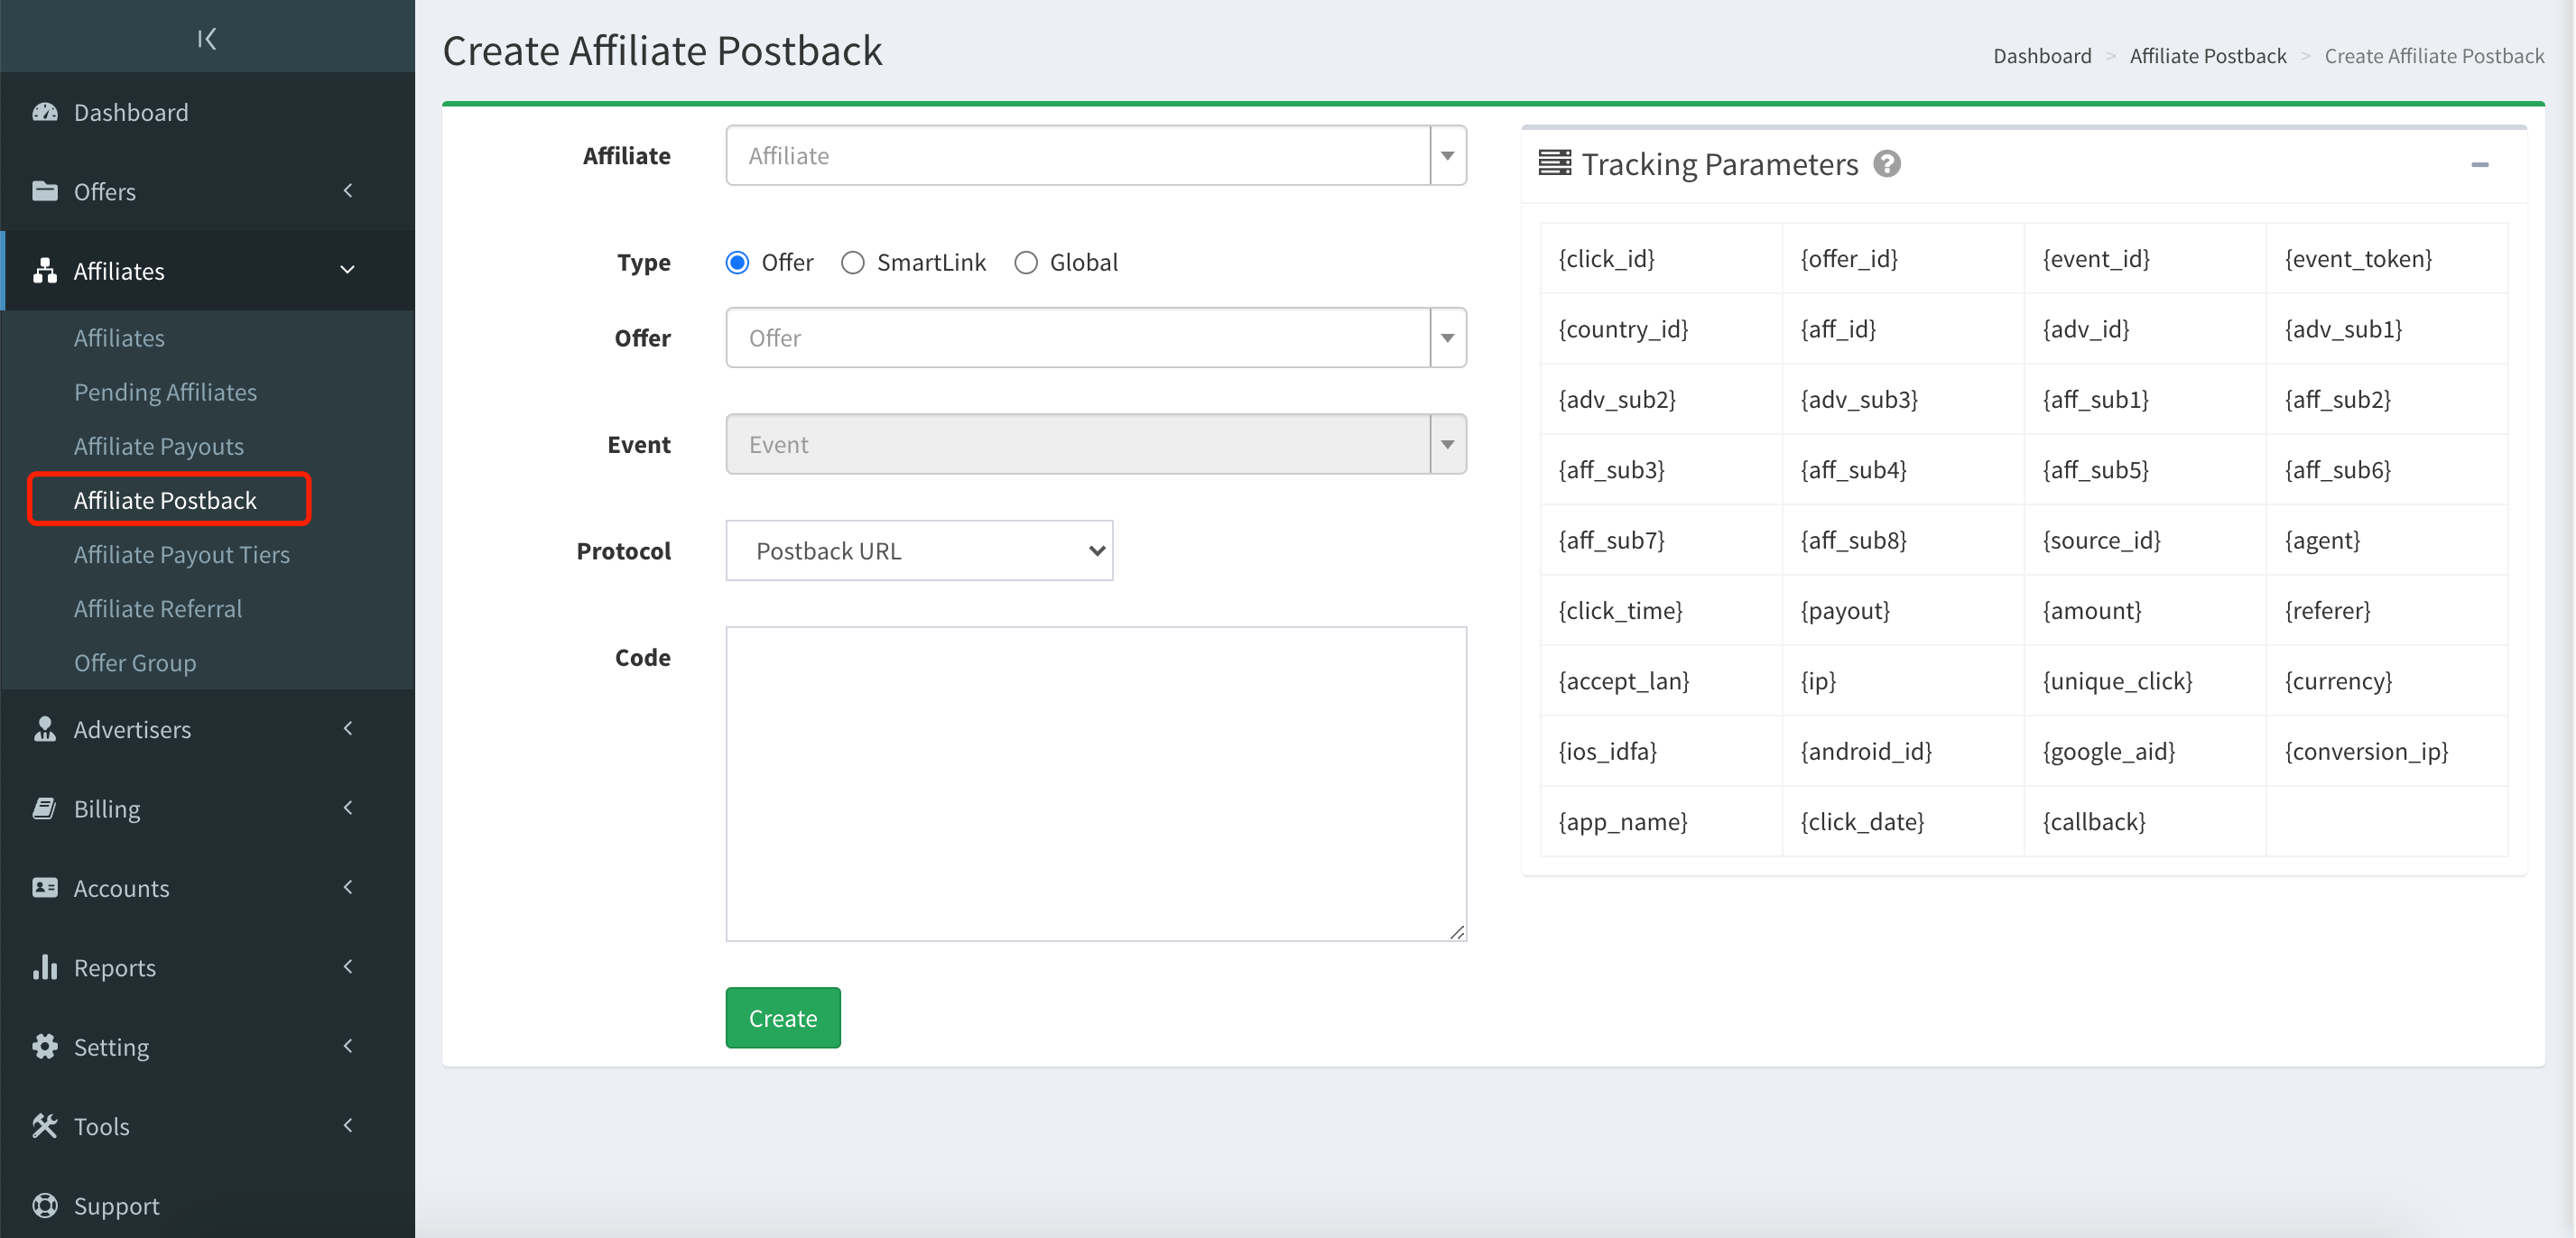This screenshot has width=2576, height=1238.
Task: Click the {offer_id} tracking parameter
Action: [x=1848, y=258]
